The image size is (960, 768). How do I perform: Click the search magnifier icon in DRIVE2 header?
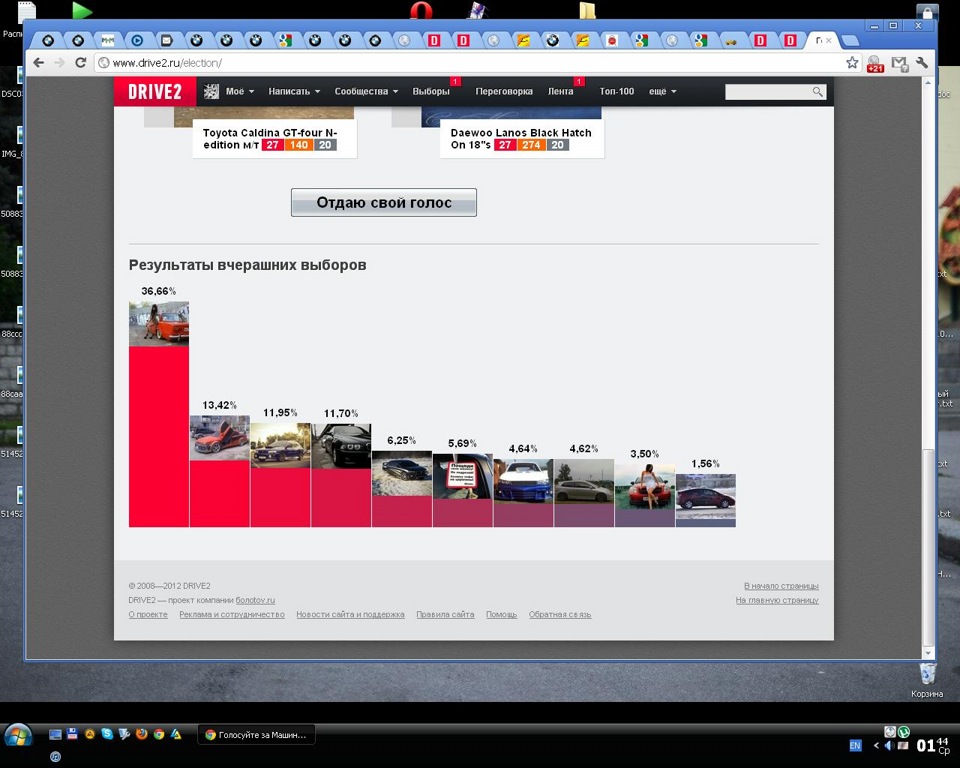(x=817, y=92)
